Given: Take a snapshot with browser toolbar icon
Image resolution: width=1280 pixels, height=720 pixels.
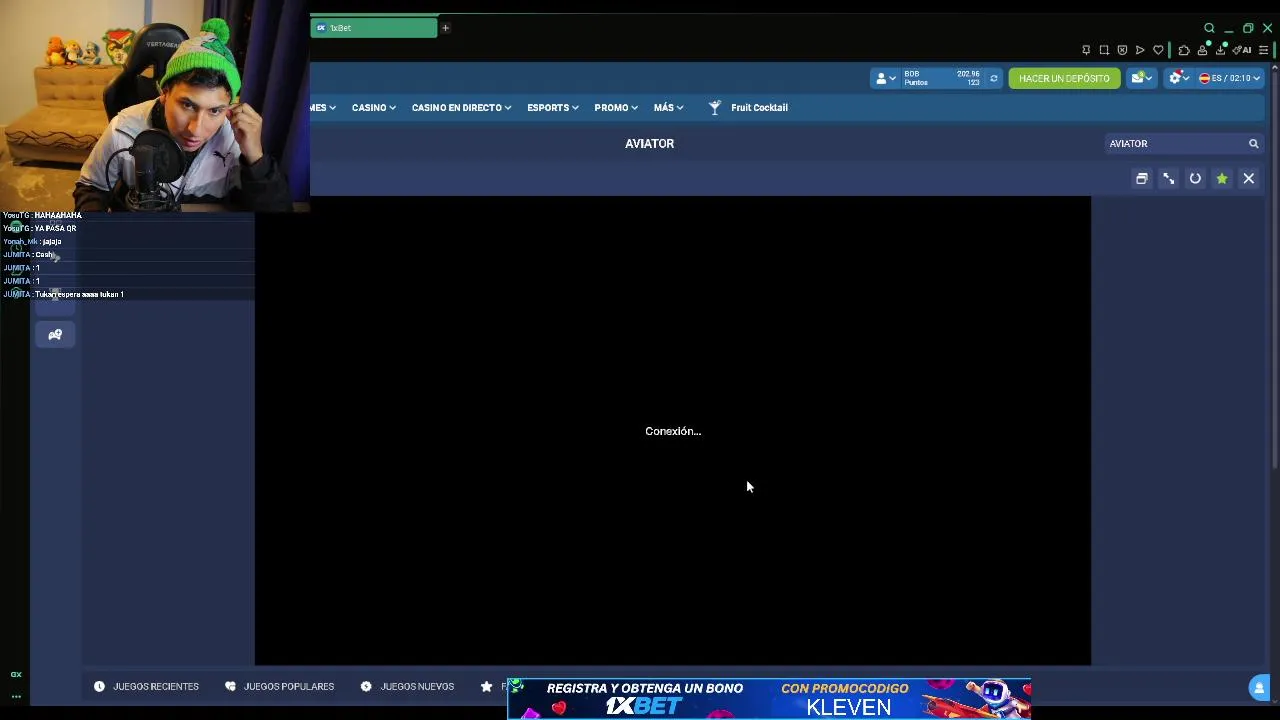Looking at the screenshot, I should 1104,50.
